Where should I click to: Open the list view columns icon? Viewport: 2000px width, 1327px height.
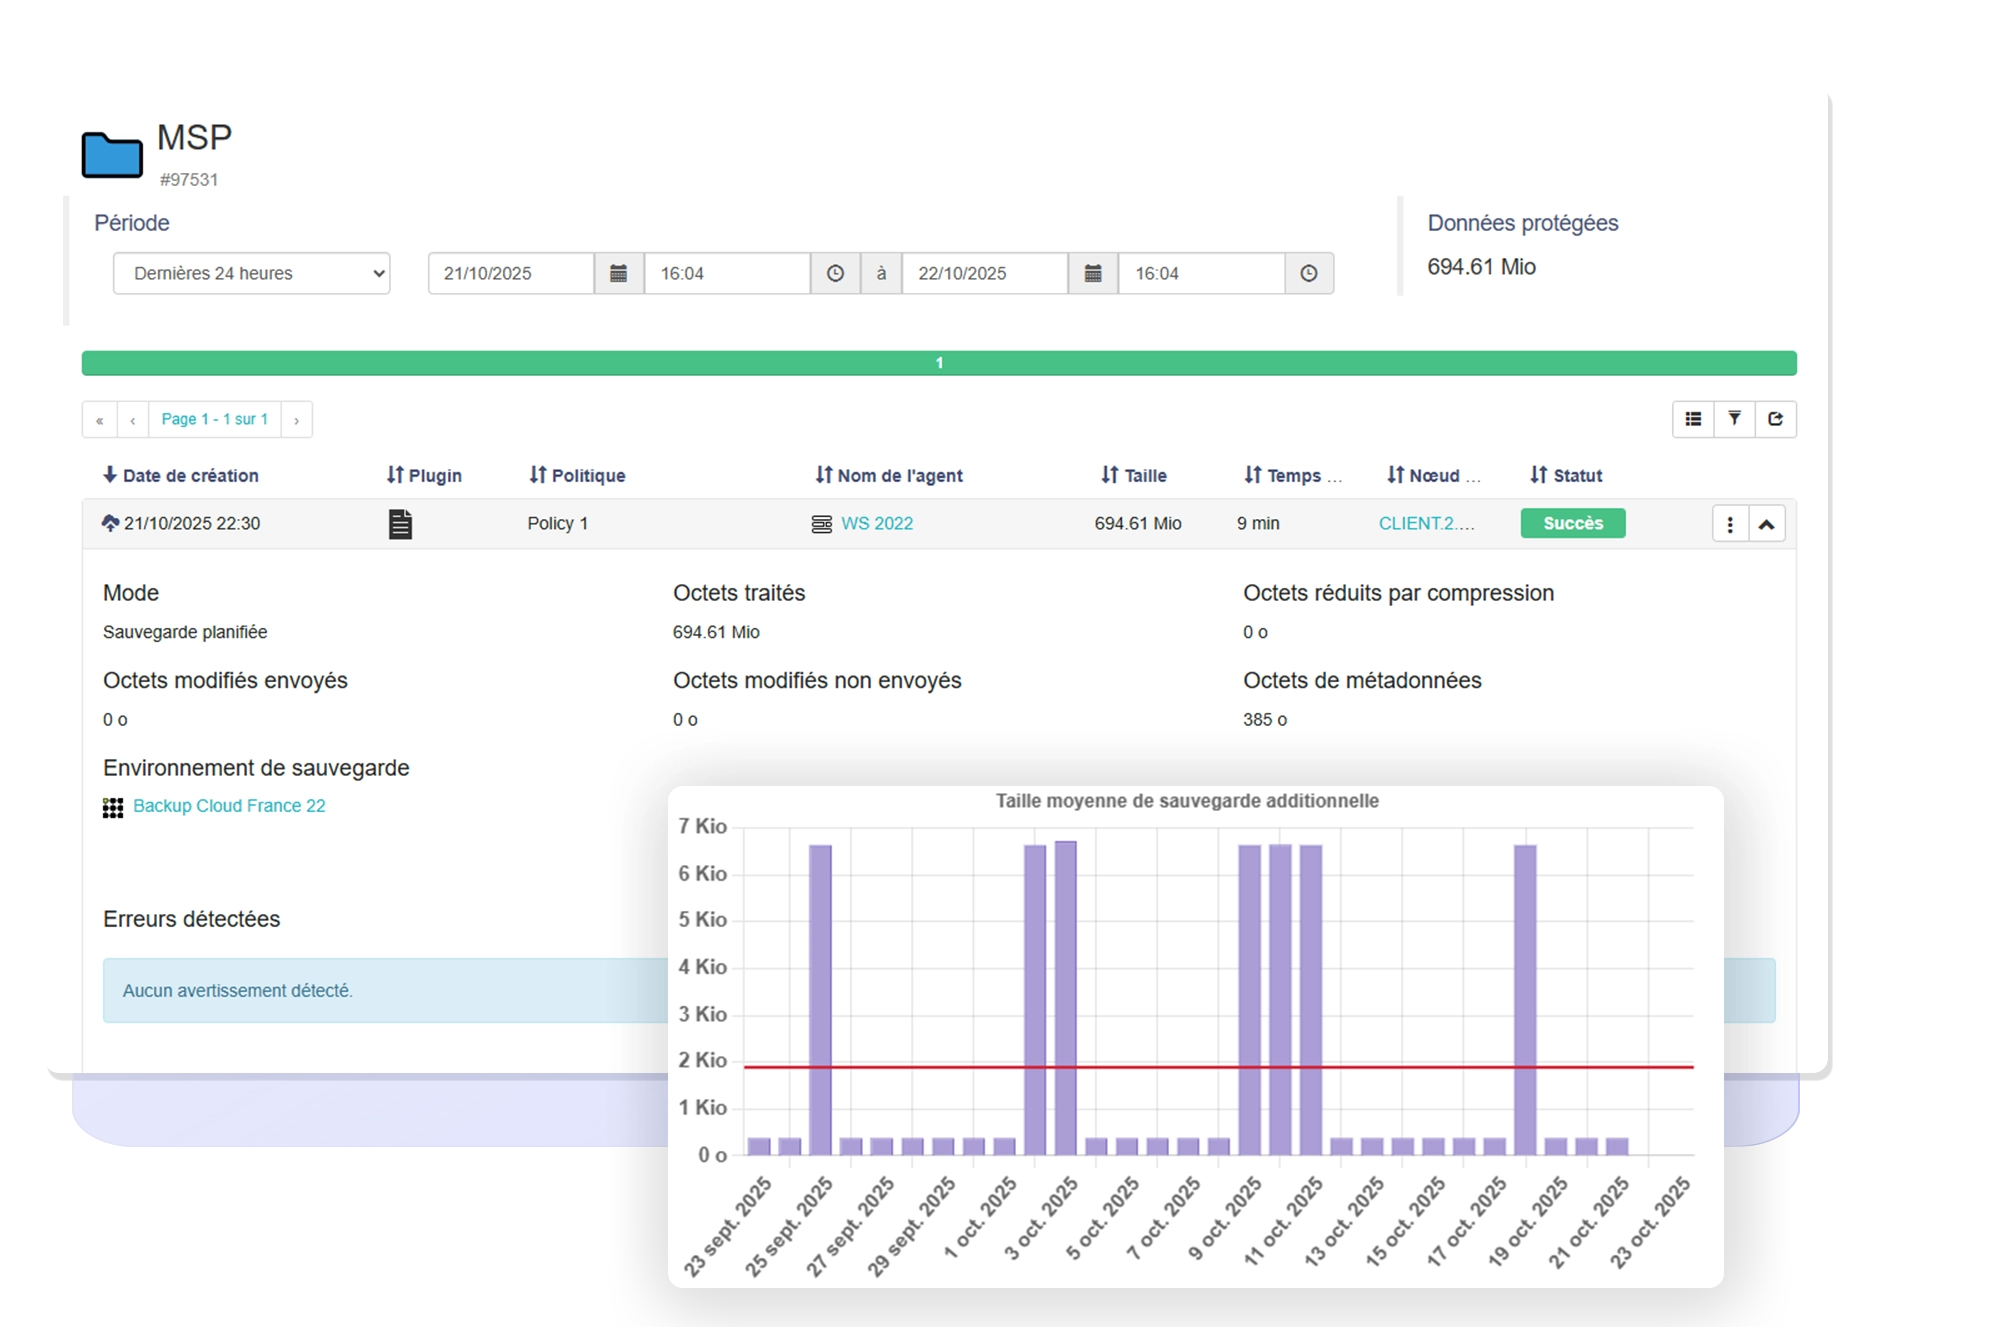pos(1693,419)
